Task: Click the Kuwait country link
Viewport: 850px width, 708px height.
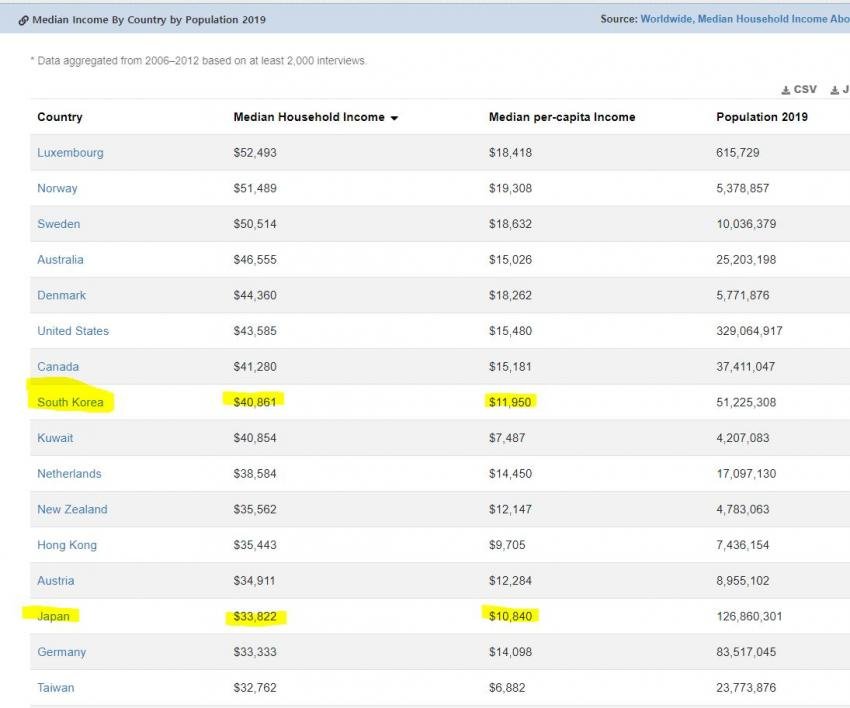Action: (55, 438)
